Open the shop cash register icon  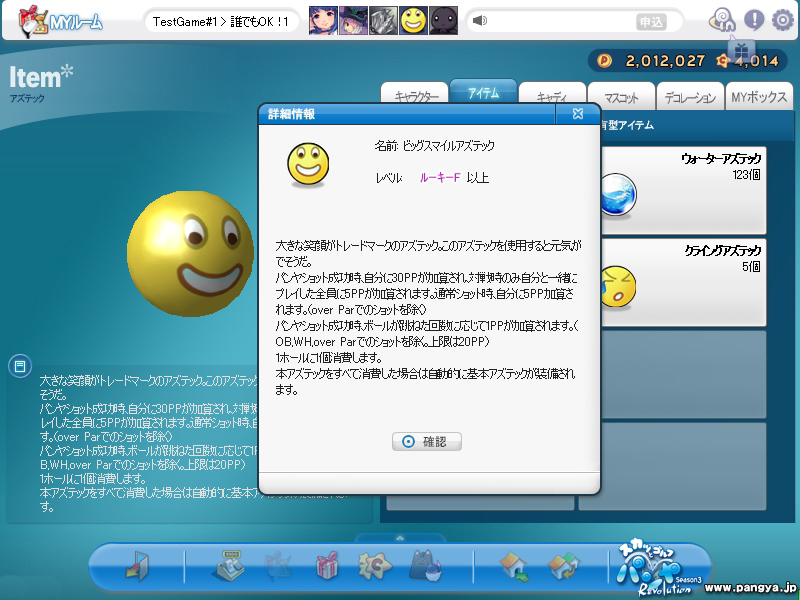[229, 567]
